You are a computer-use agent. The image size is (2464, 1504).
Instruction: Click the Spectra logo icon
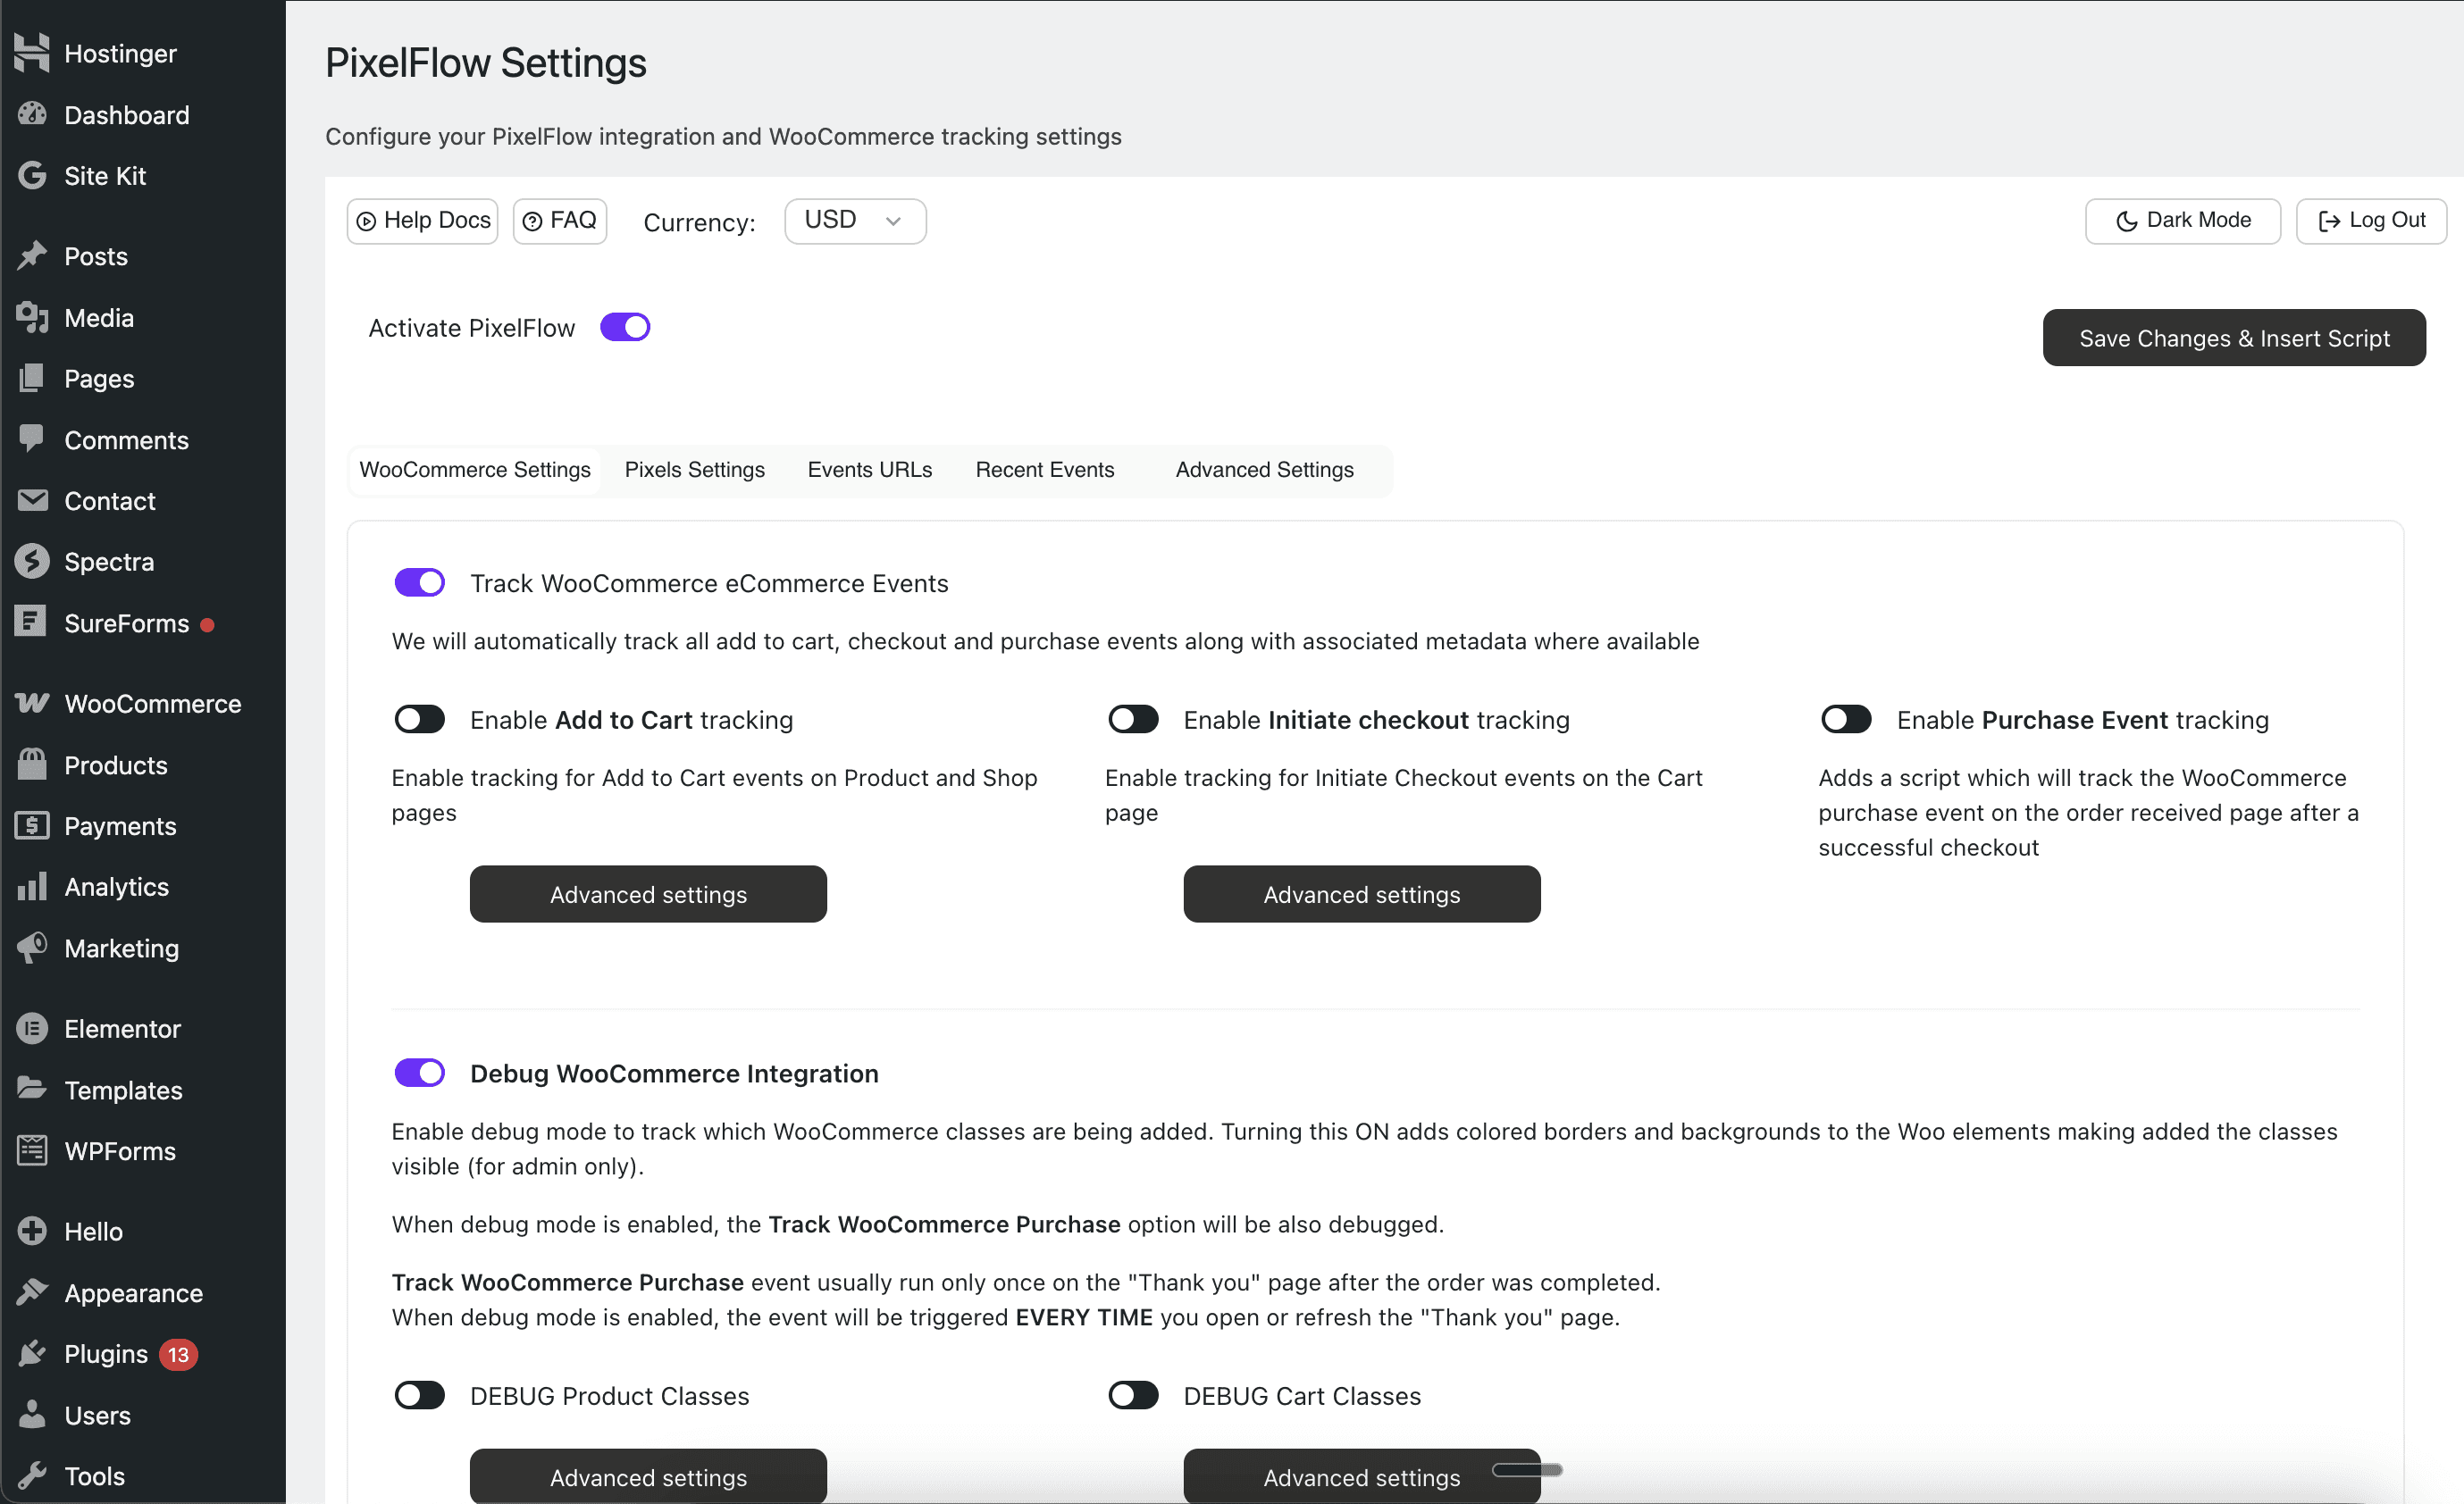tap(32, 561)
